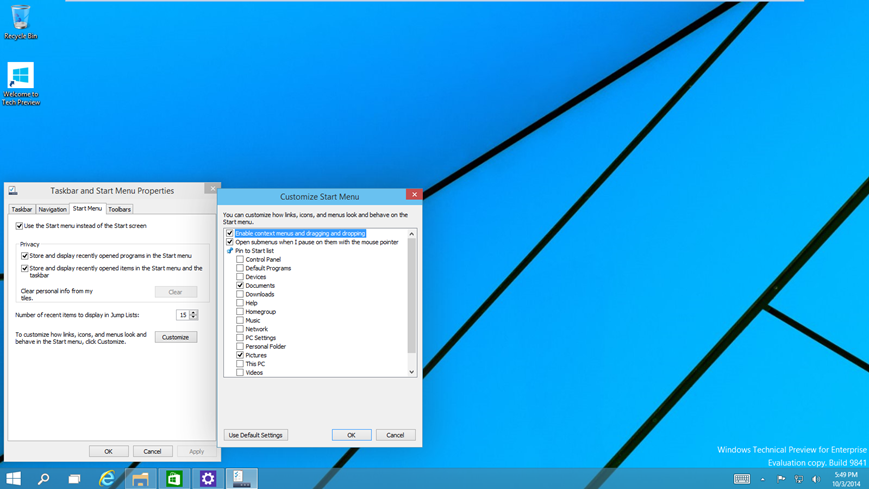869x489 pixels.
Task: Increase Jump Lists item count
Action: (x=193, y=312)
